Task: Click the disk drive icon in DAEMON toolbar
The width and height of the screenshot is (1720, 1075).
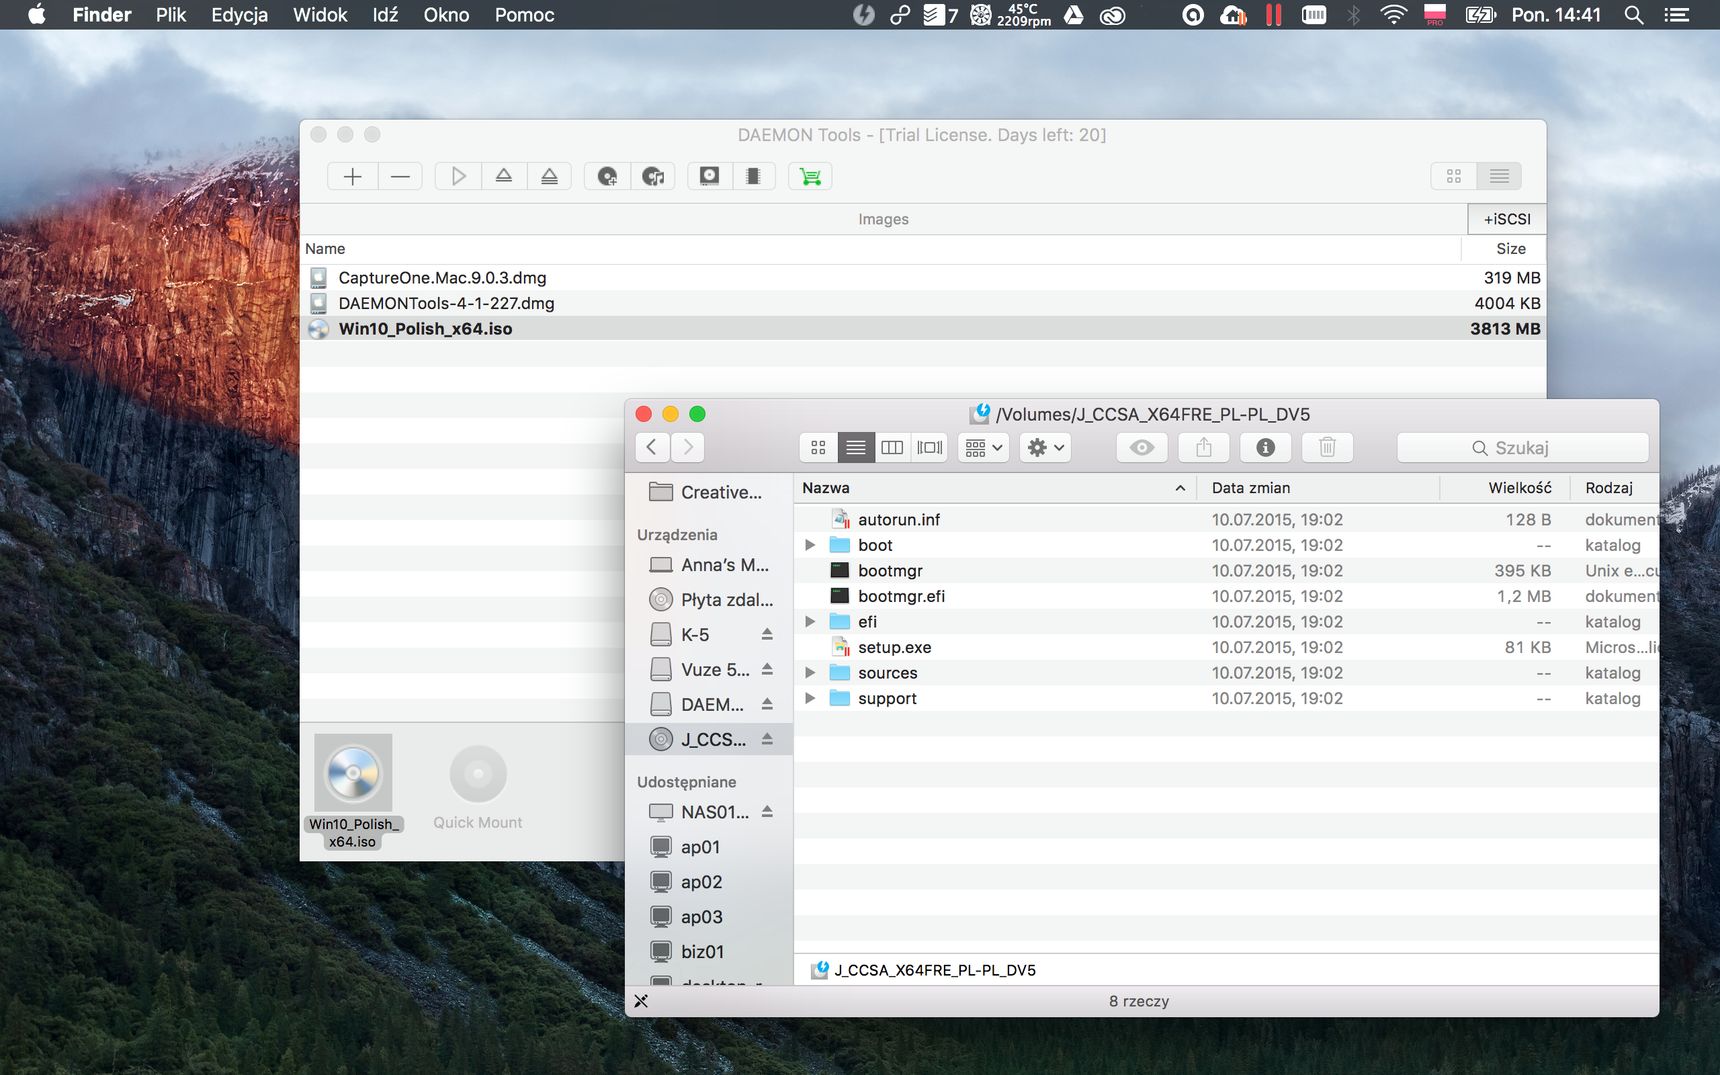Action: 709,176
